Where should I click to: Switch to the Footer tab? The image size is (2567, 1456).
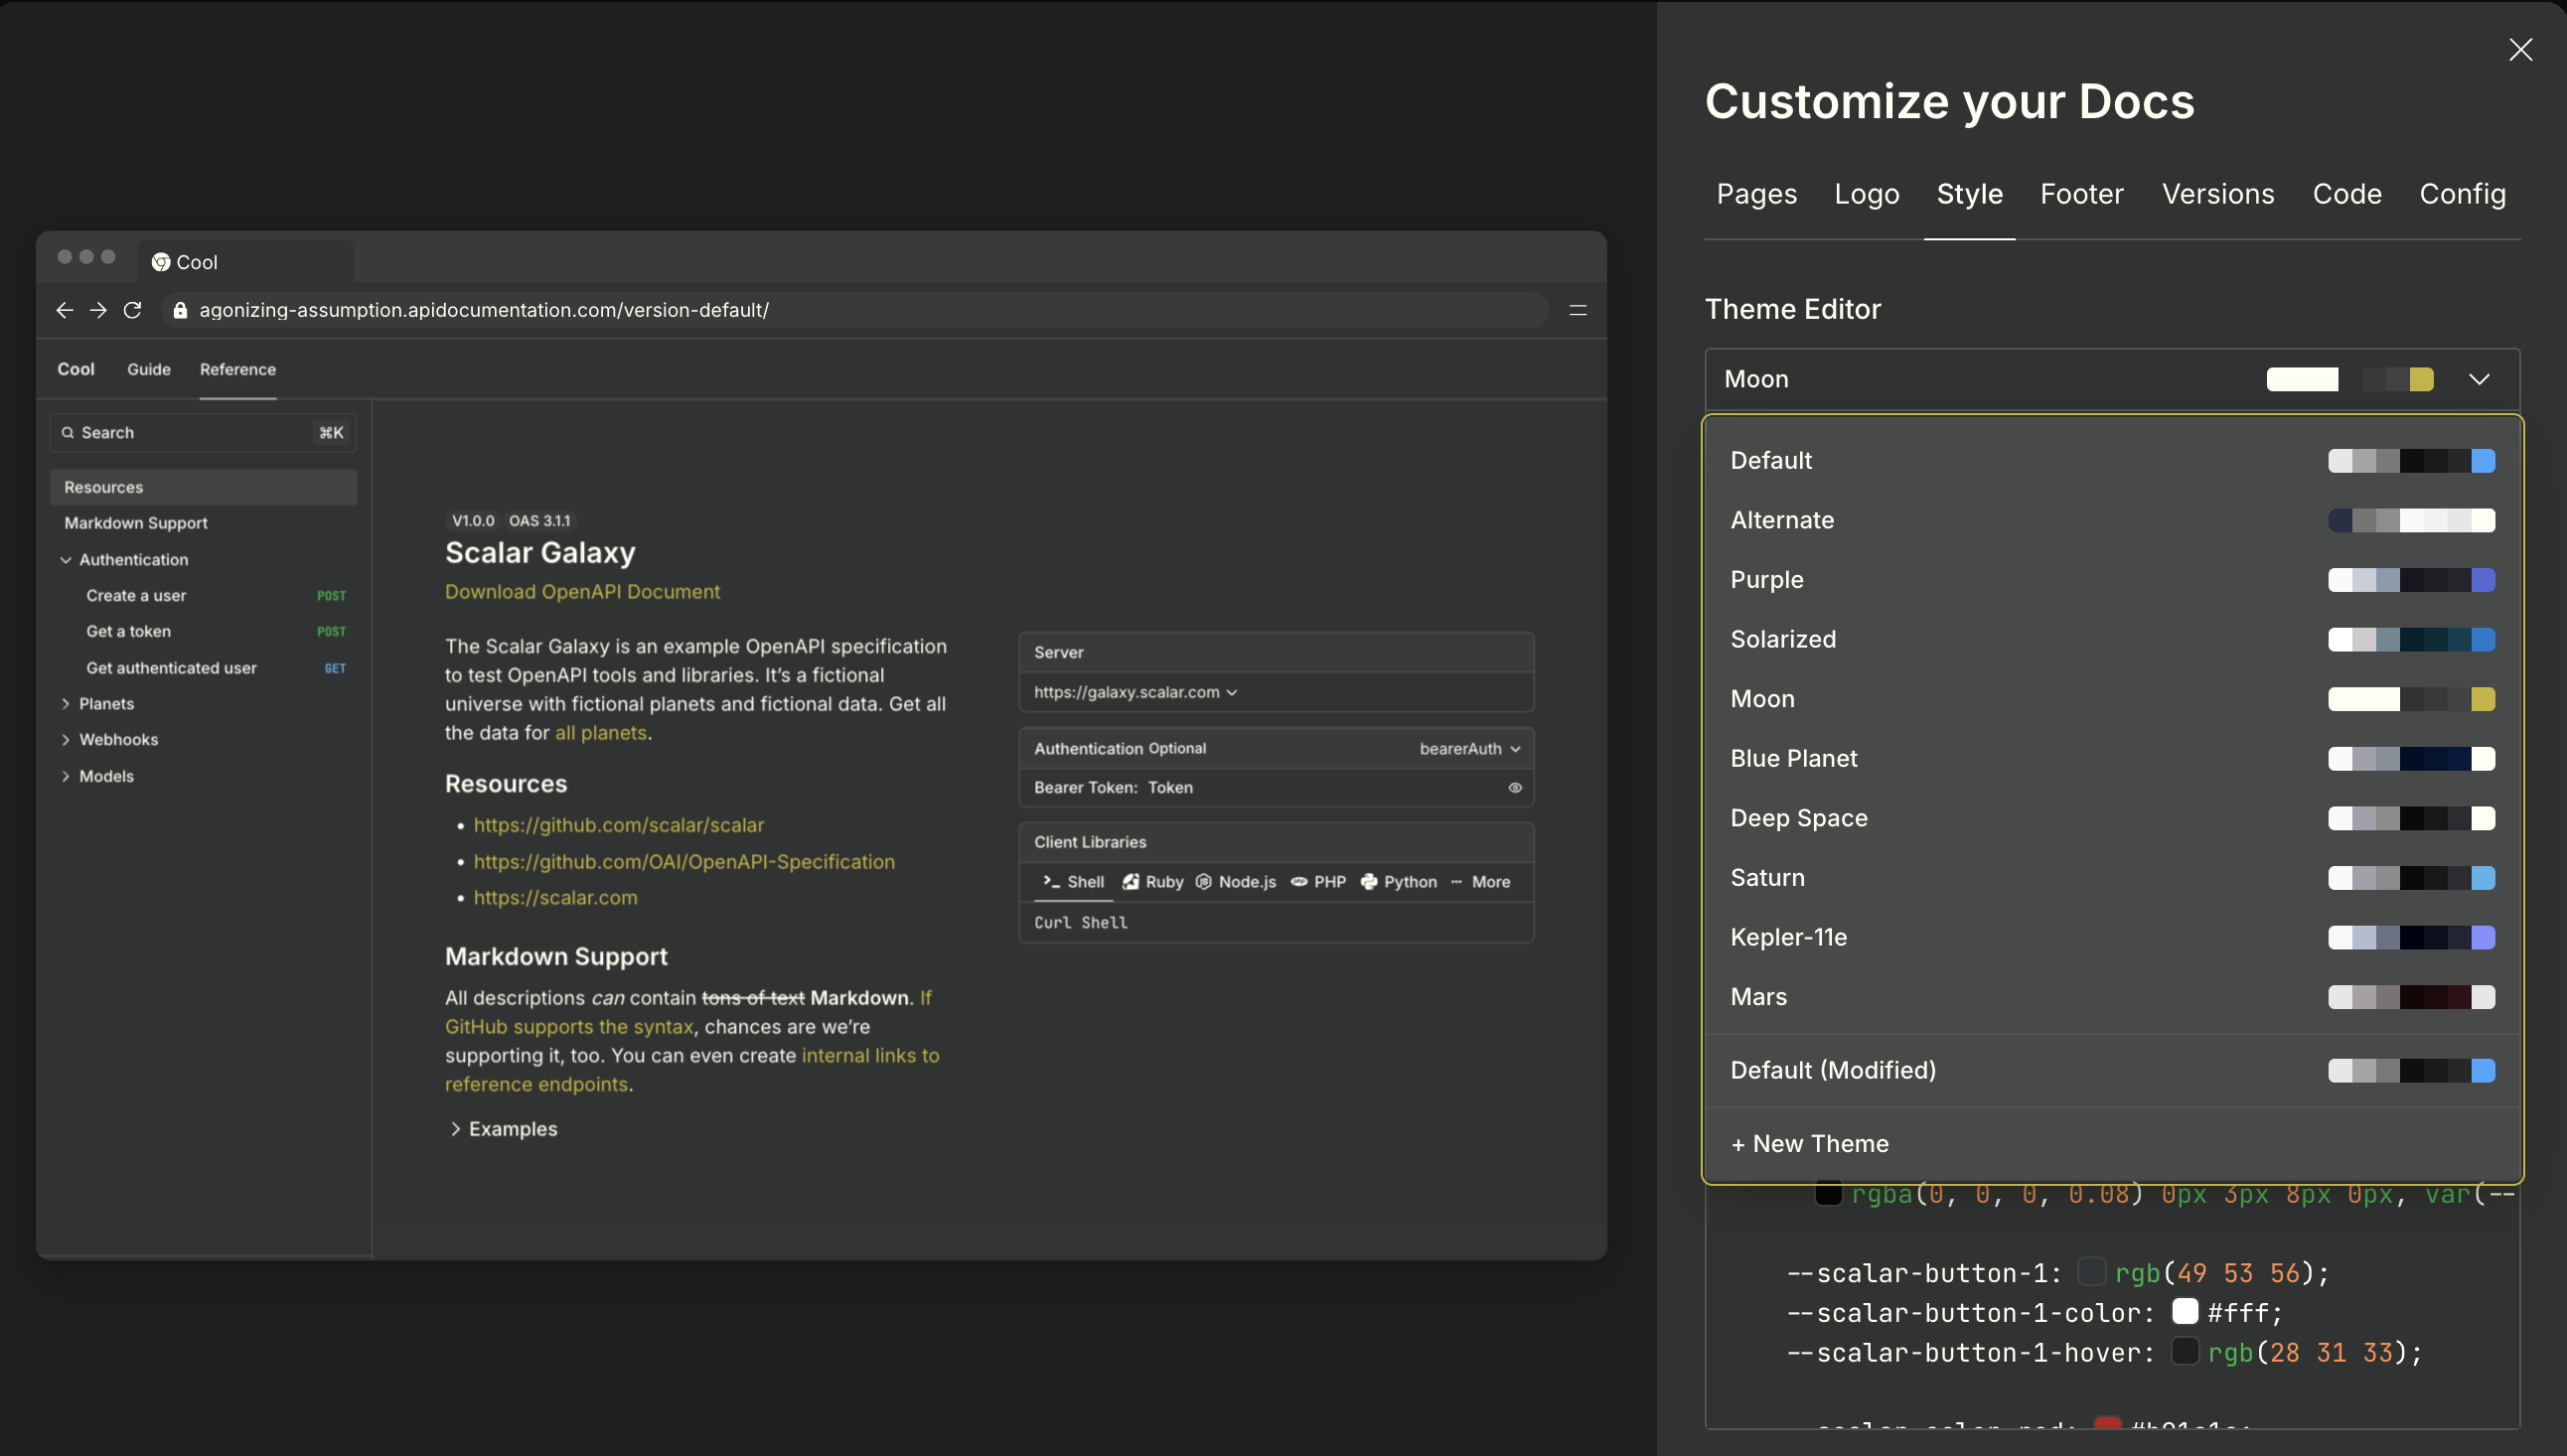pos(2081,194)
